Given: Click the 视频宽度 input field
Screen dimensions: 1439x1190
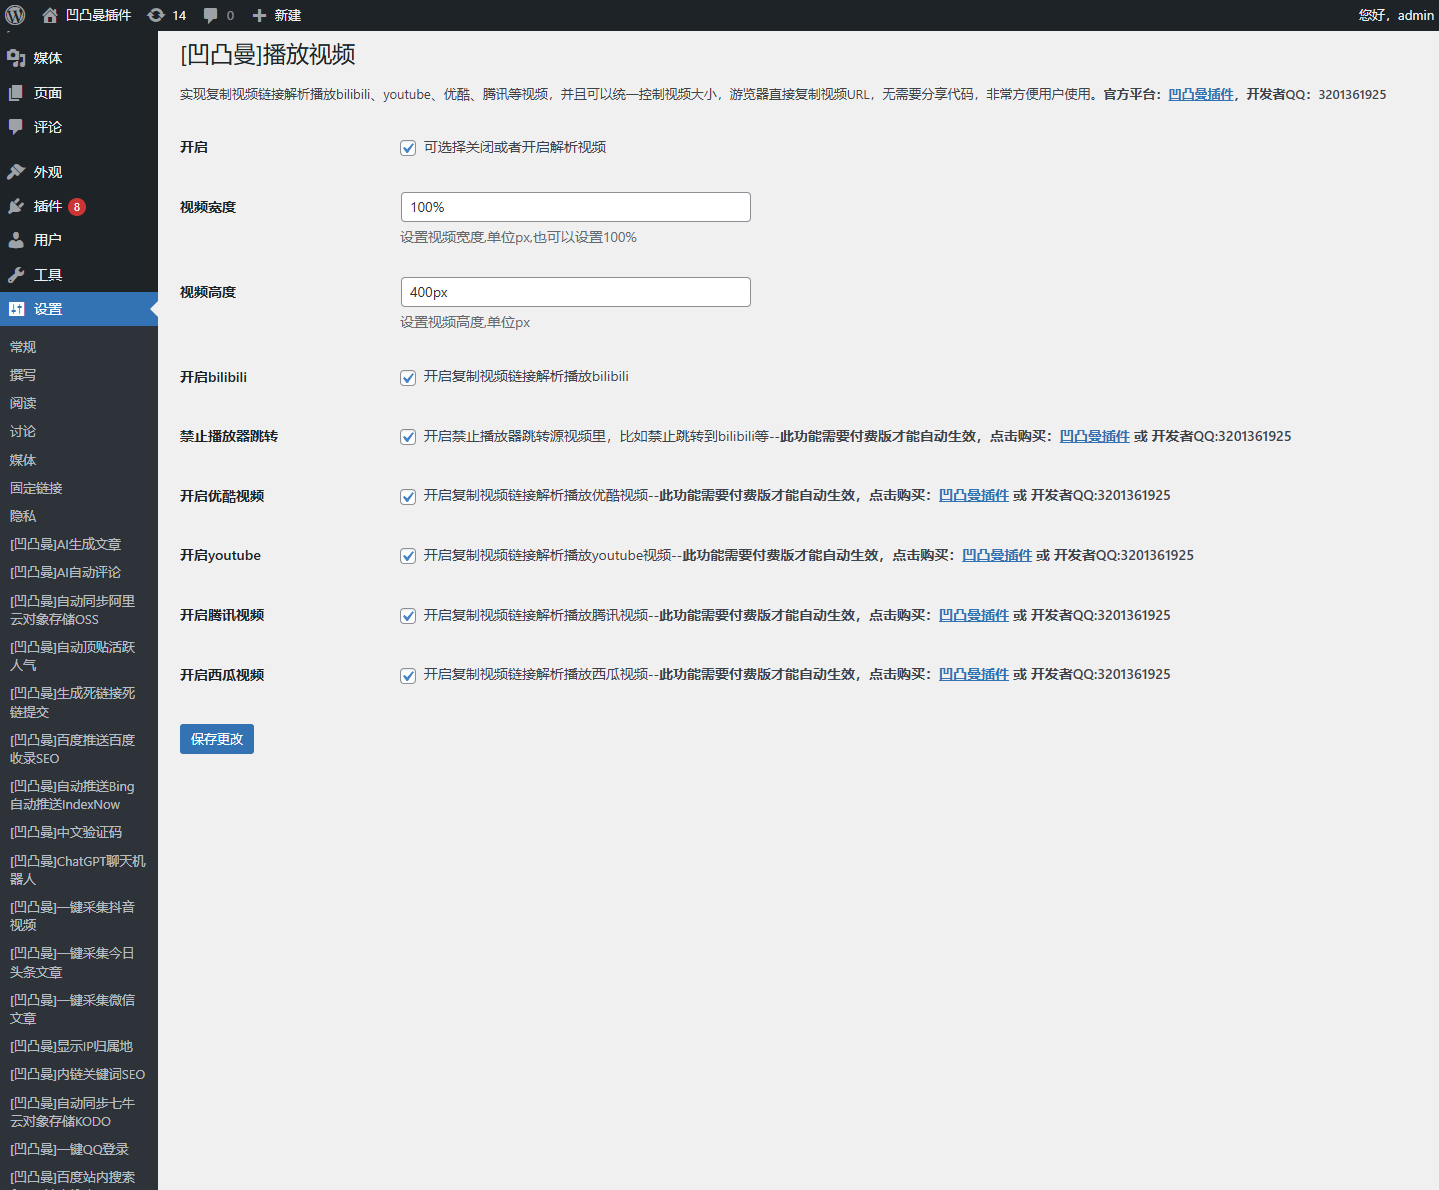Looking at the screenshot, I should (575, 207).
